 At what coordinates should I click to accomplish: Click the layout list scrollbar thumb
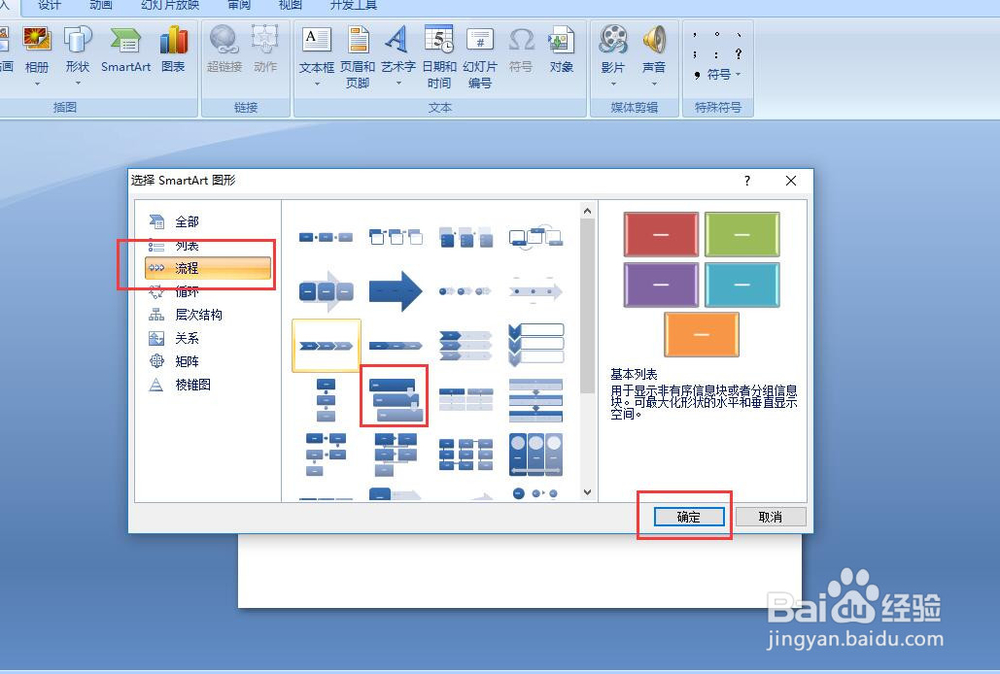[587, 306]
